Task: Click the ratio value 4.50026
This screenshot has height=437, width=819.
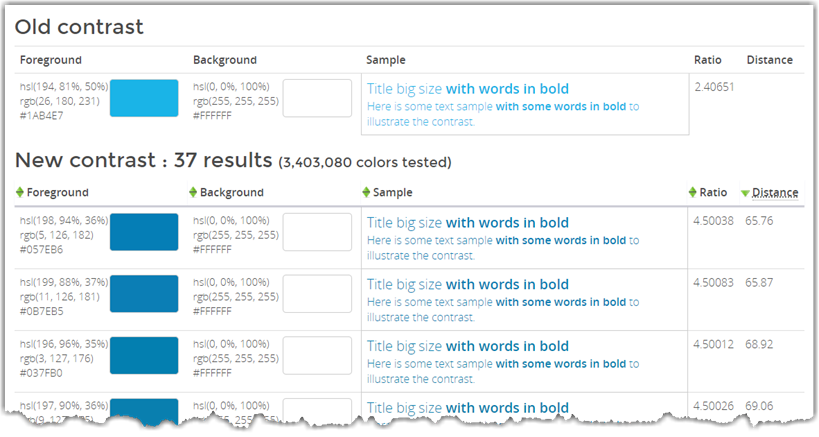Action: [x=713, y=406]
